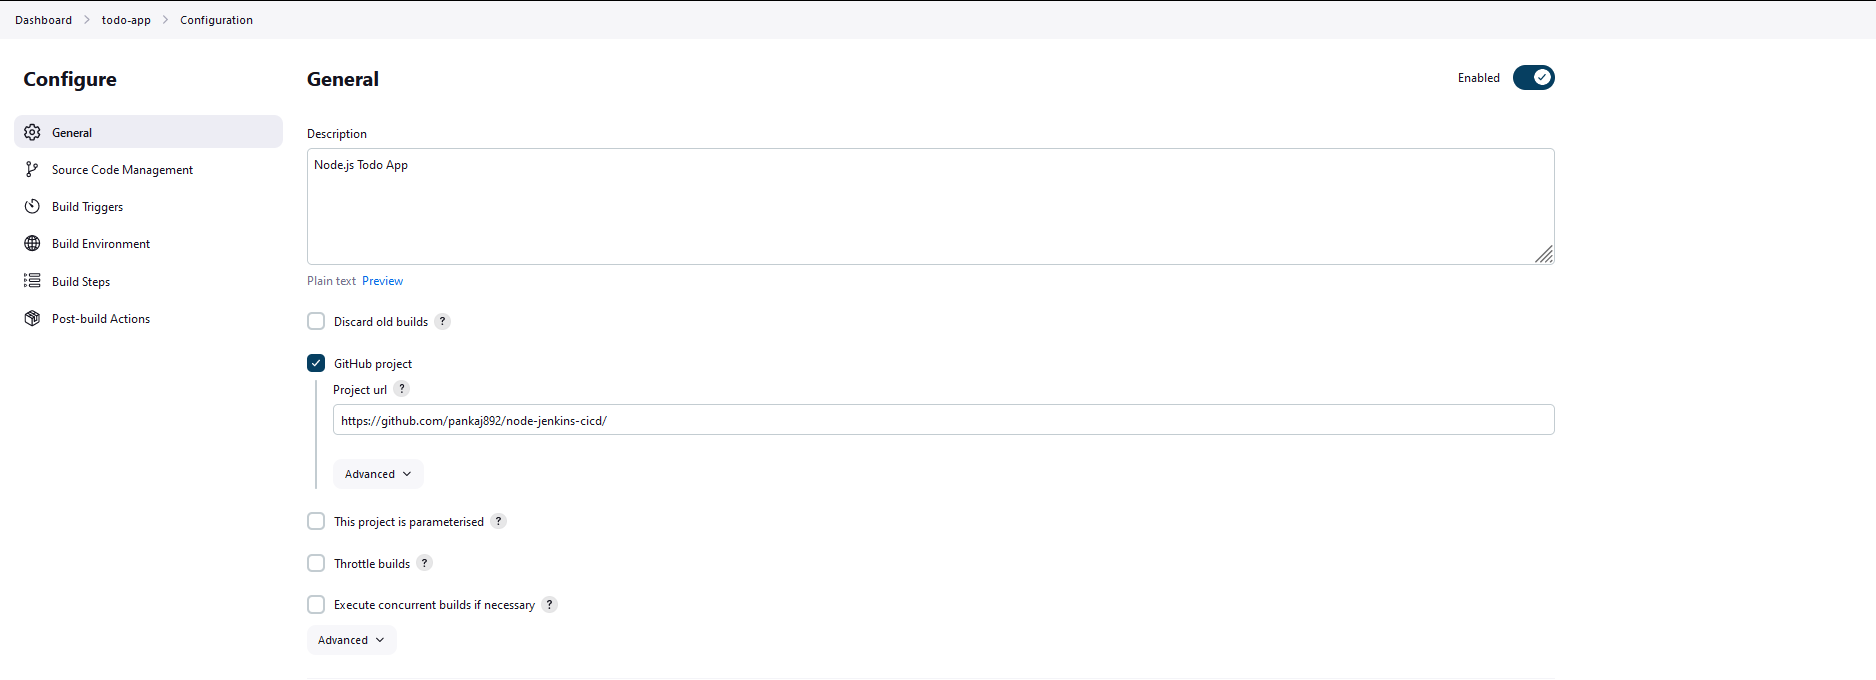
Task: Enable Discard old builds
Action: pos(316,321)
